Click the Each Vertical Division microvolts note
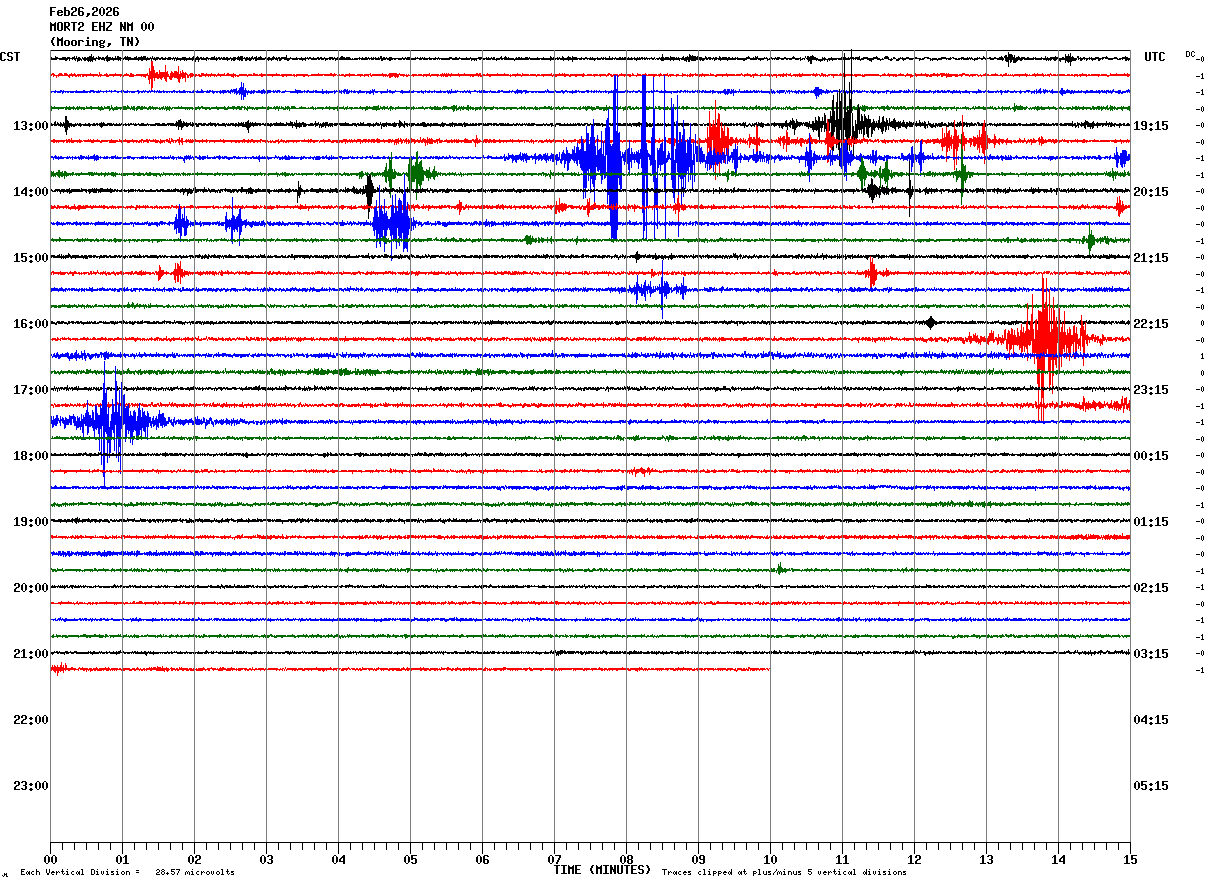This screenshot has height=886, width=1210. (127, 873)
